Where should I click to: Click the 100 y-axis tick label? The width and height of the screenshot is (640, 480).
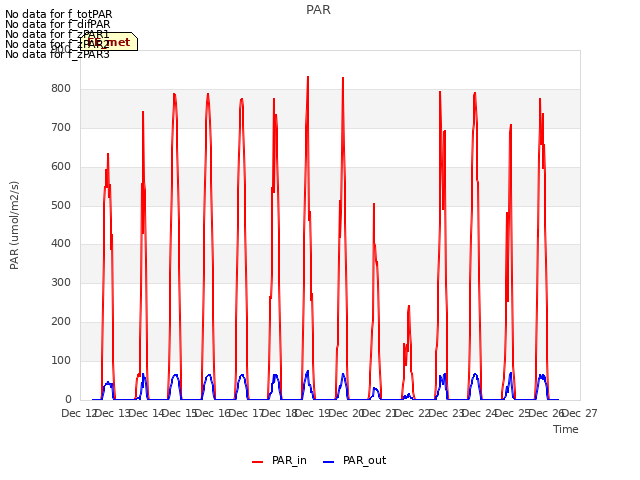pyautogui.click(x=61, y=360)
